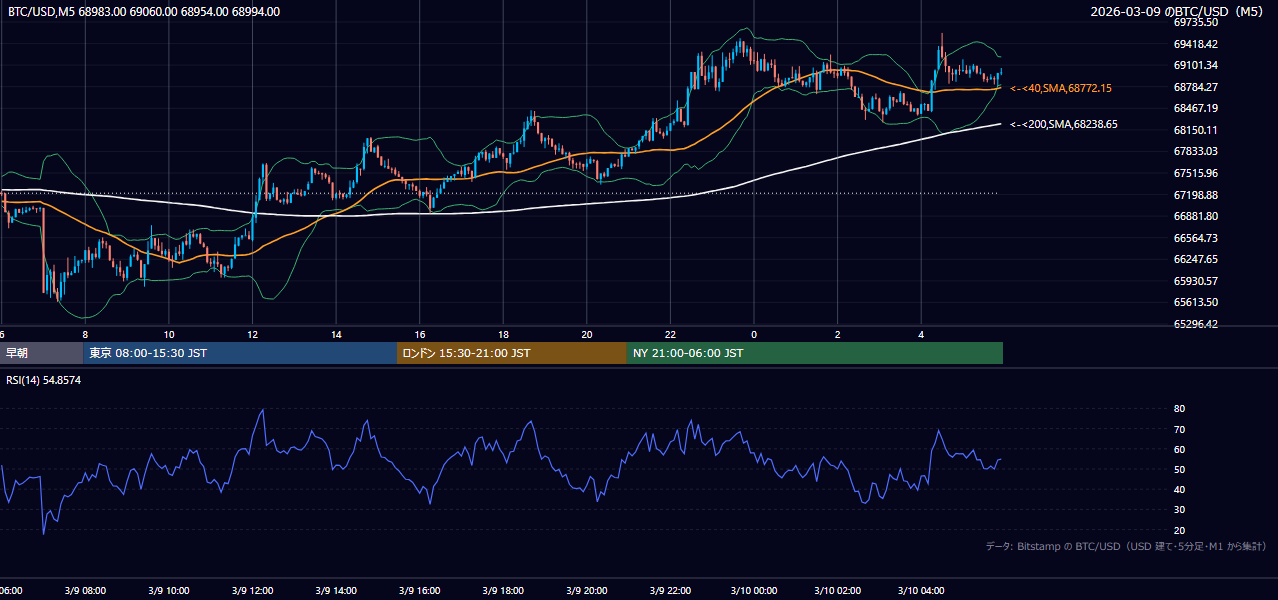Click RSI scale value 30
The image size is (1278, 600).
pyautogui.click(x=1179, y=509)
